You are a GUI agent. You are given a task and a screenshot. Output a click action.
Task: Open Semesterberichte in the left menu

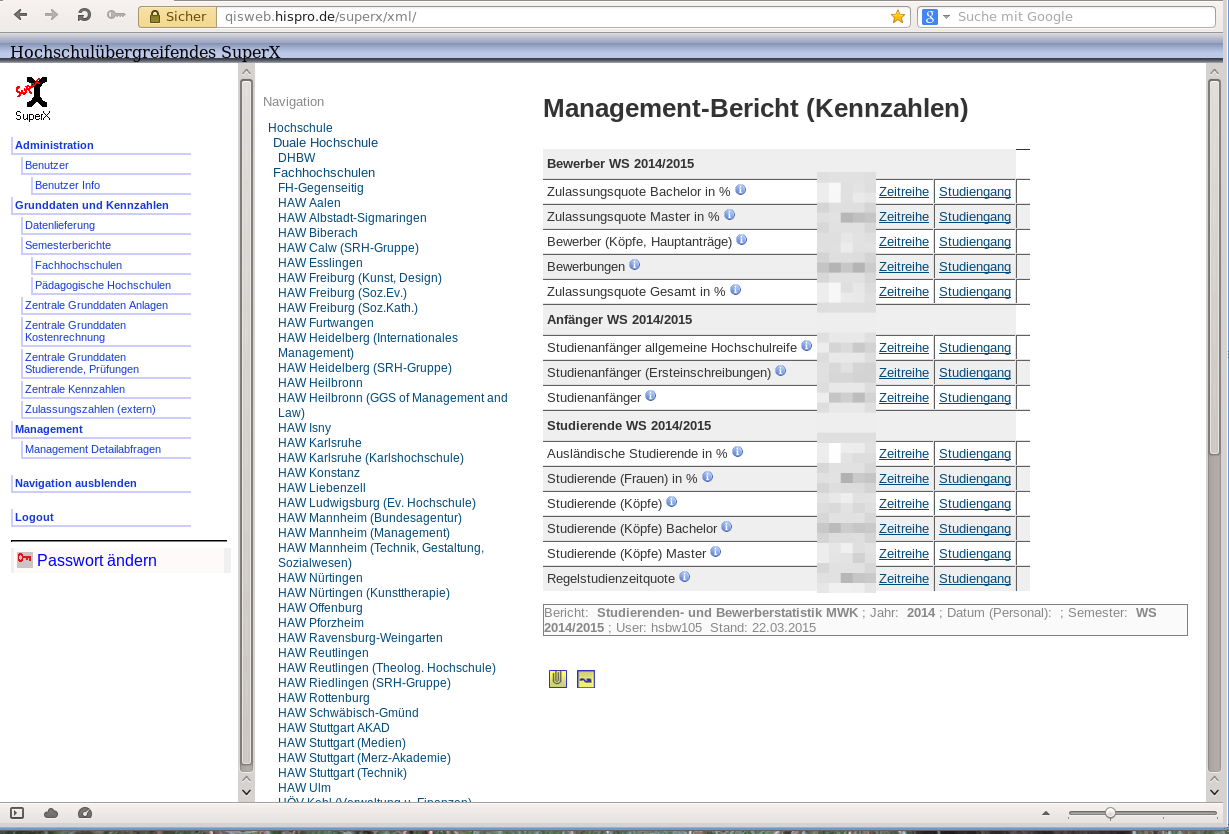coord(68,245)
